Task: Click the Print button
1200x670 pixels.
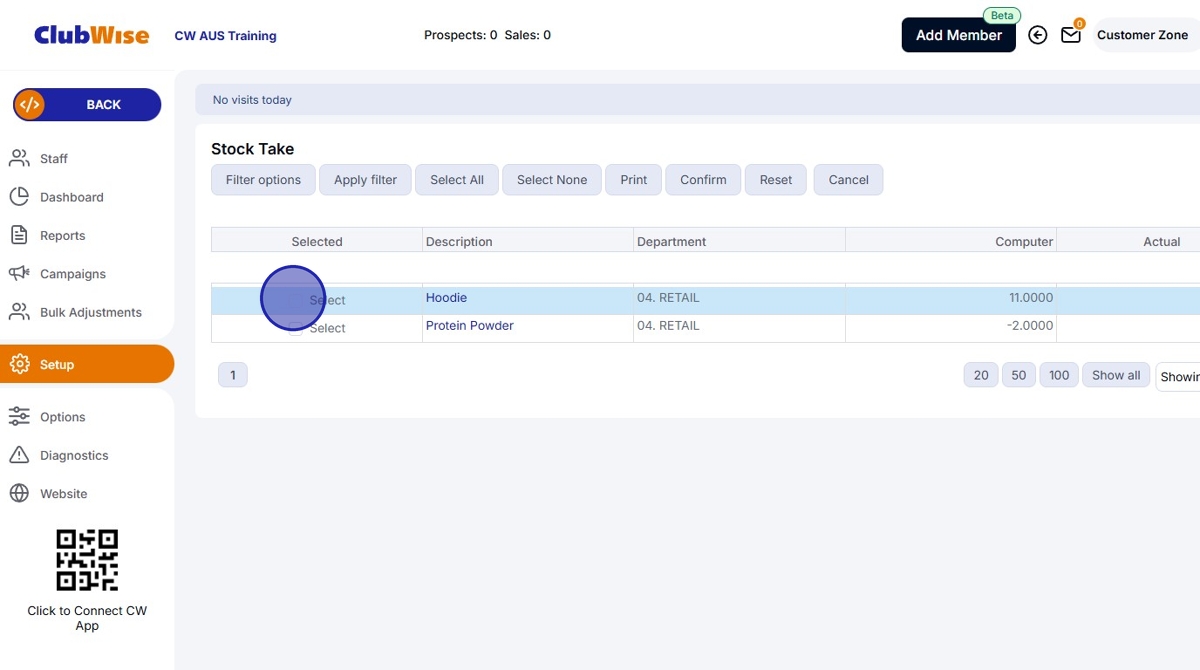Action: (x=634, y=180)
